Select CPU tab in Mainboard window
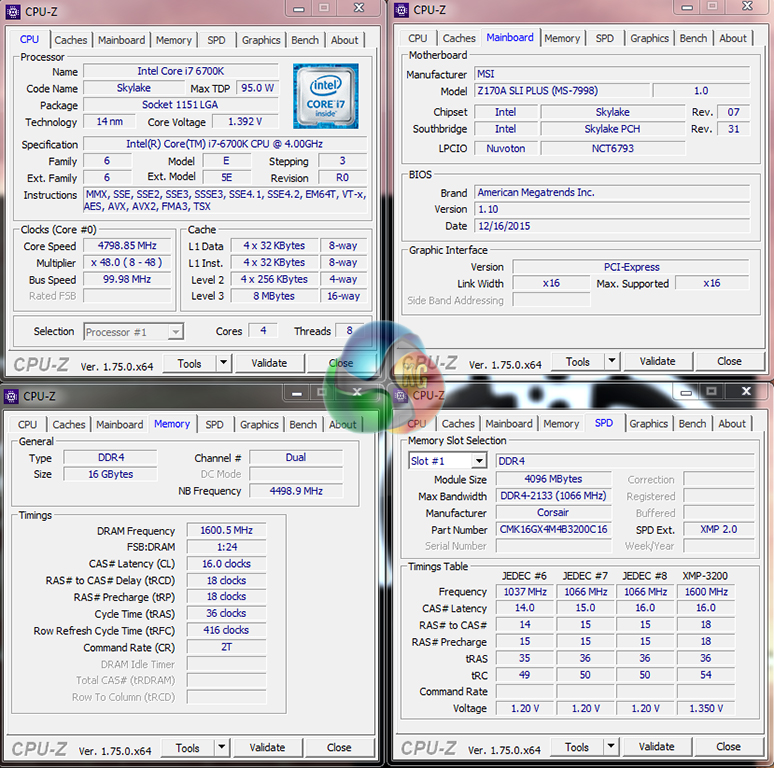The height and width of the screenshot is (768, 774). (x=418, y=38)
